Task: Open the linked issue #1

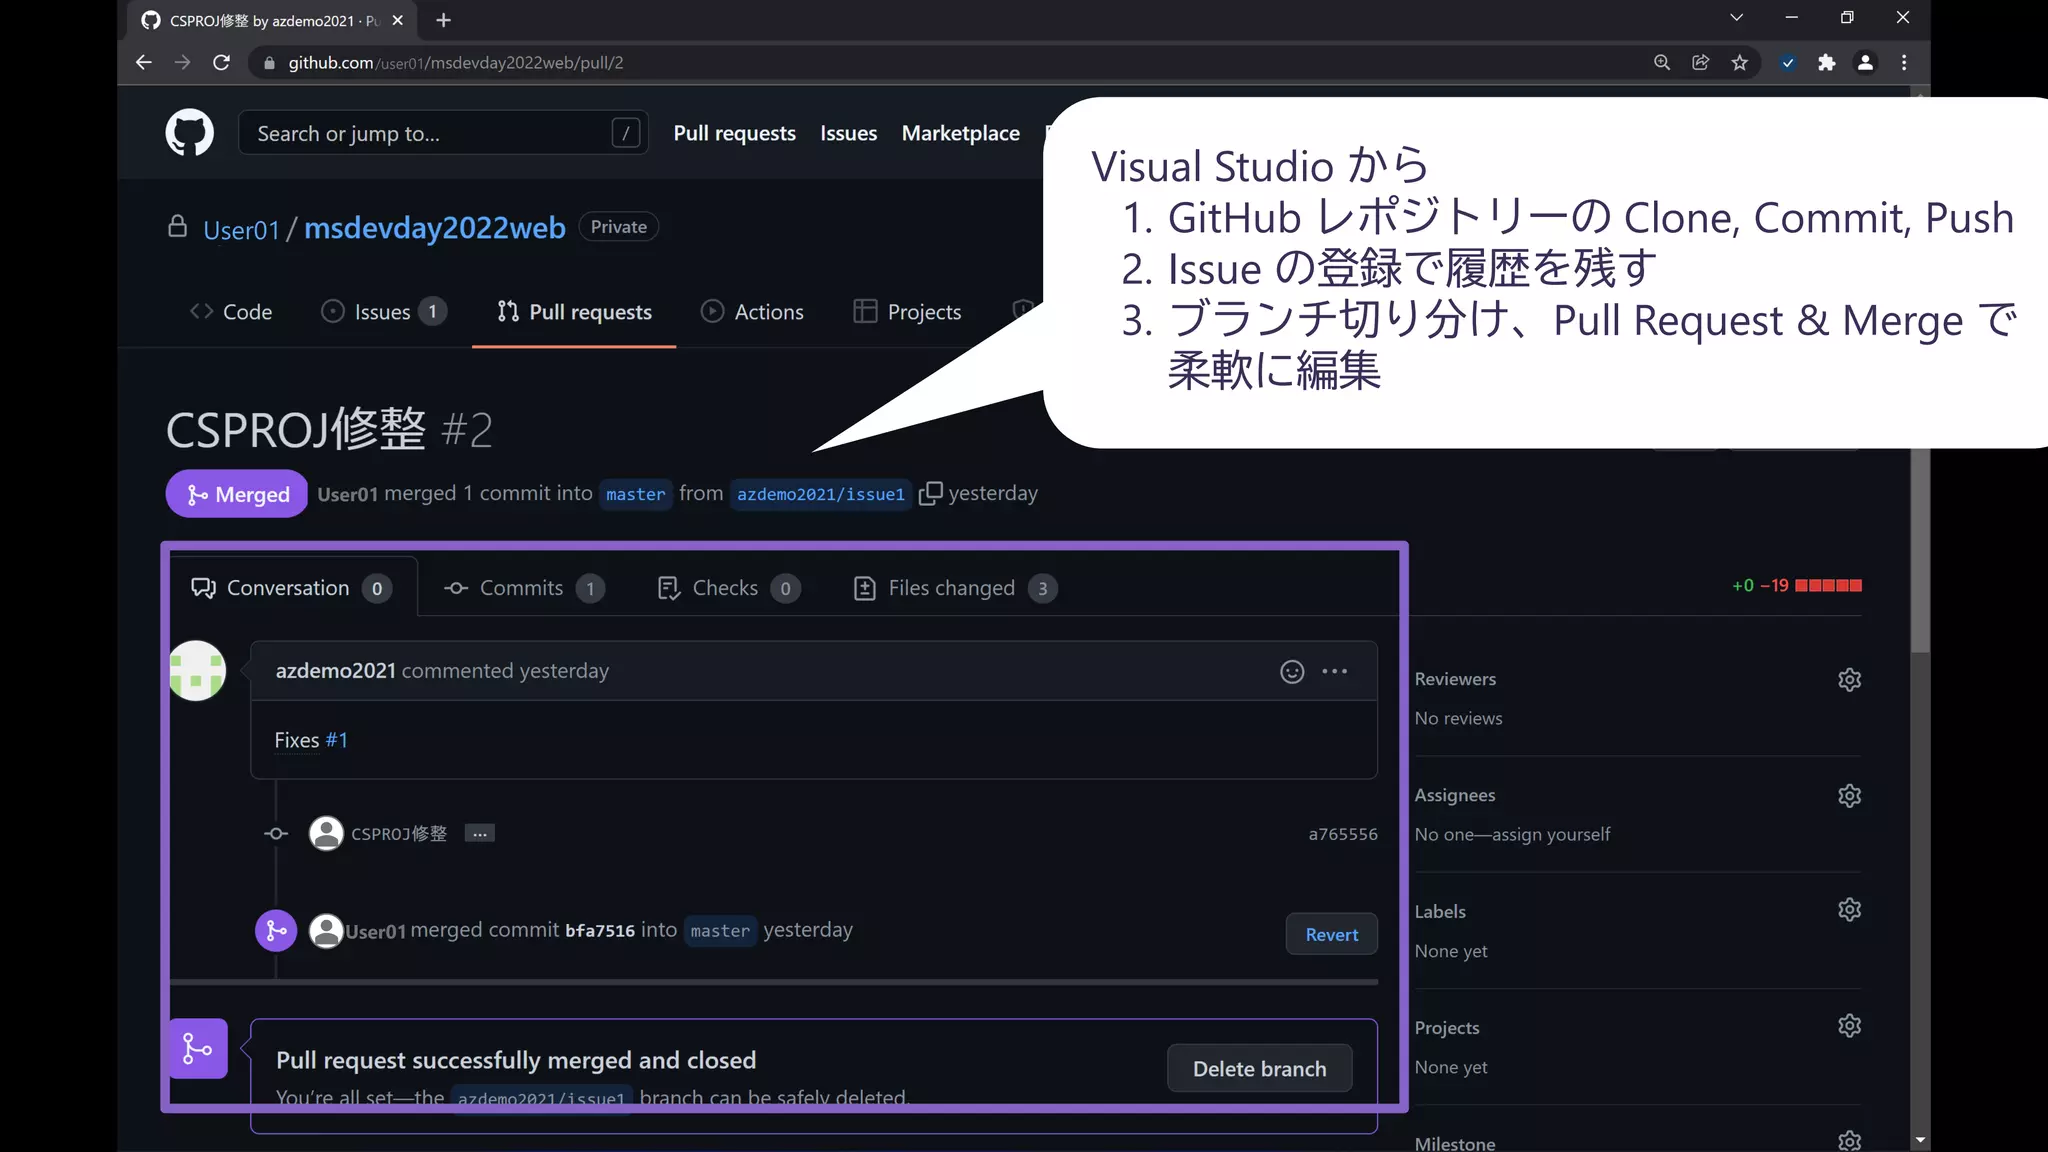Action: pyautogui.click(x=336, y=741)
